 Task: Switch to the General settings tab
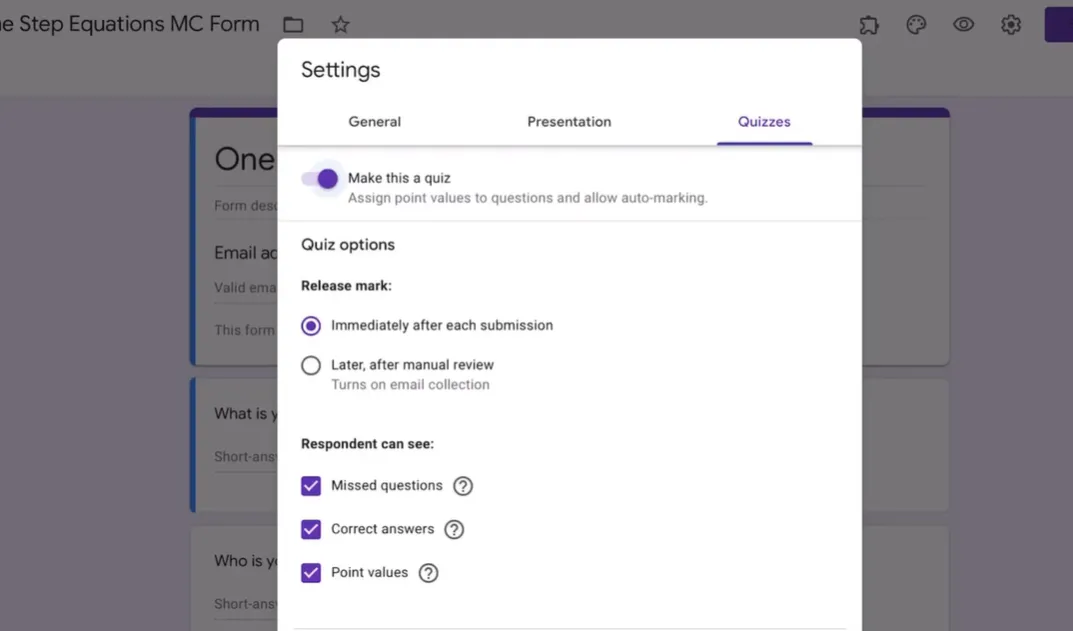[x=374, y=122]
